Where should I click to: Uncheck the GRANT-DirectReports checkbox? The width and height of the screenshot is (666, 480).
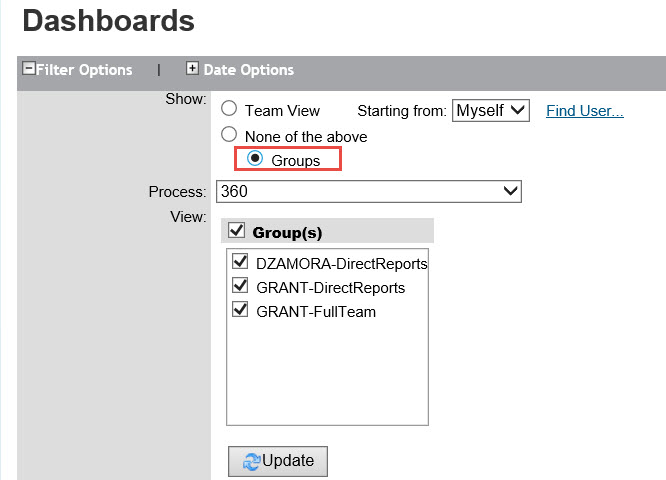click(240, 285)
